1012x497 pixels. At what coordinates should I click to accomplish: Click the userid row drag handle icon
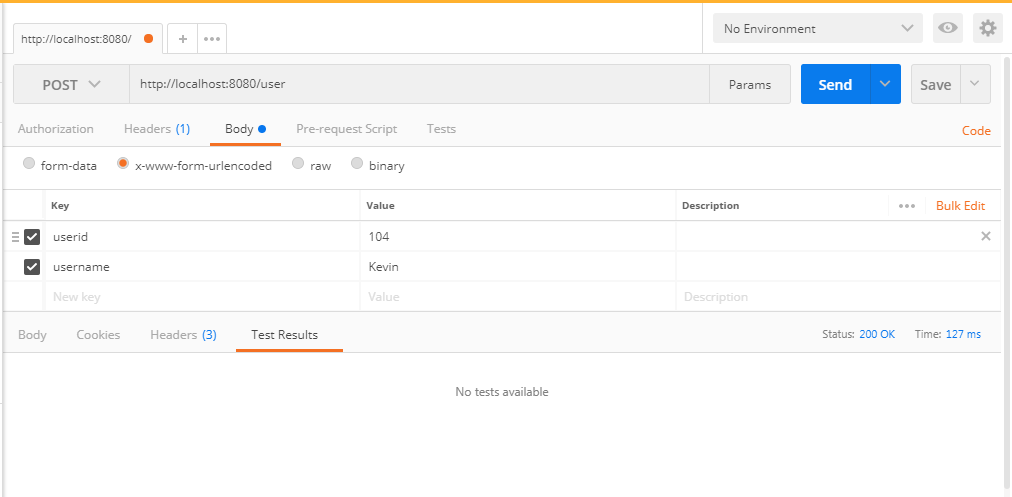[x=15, y=237]
